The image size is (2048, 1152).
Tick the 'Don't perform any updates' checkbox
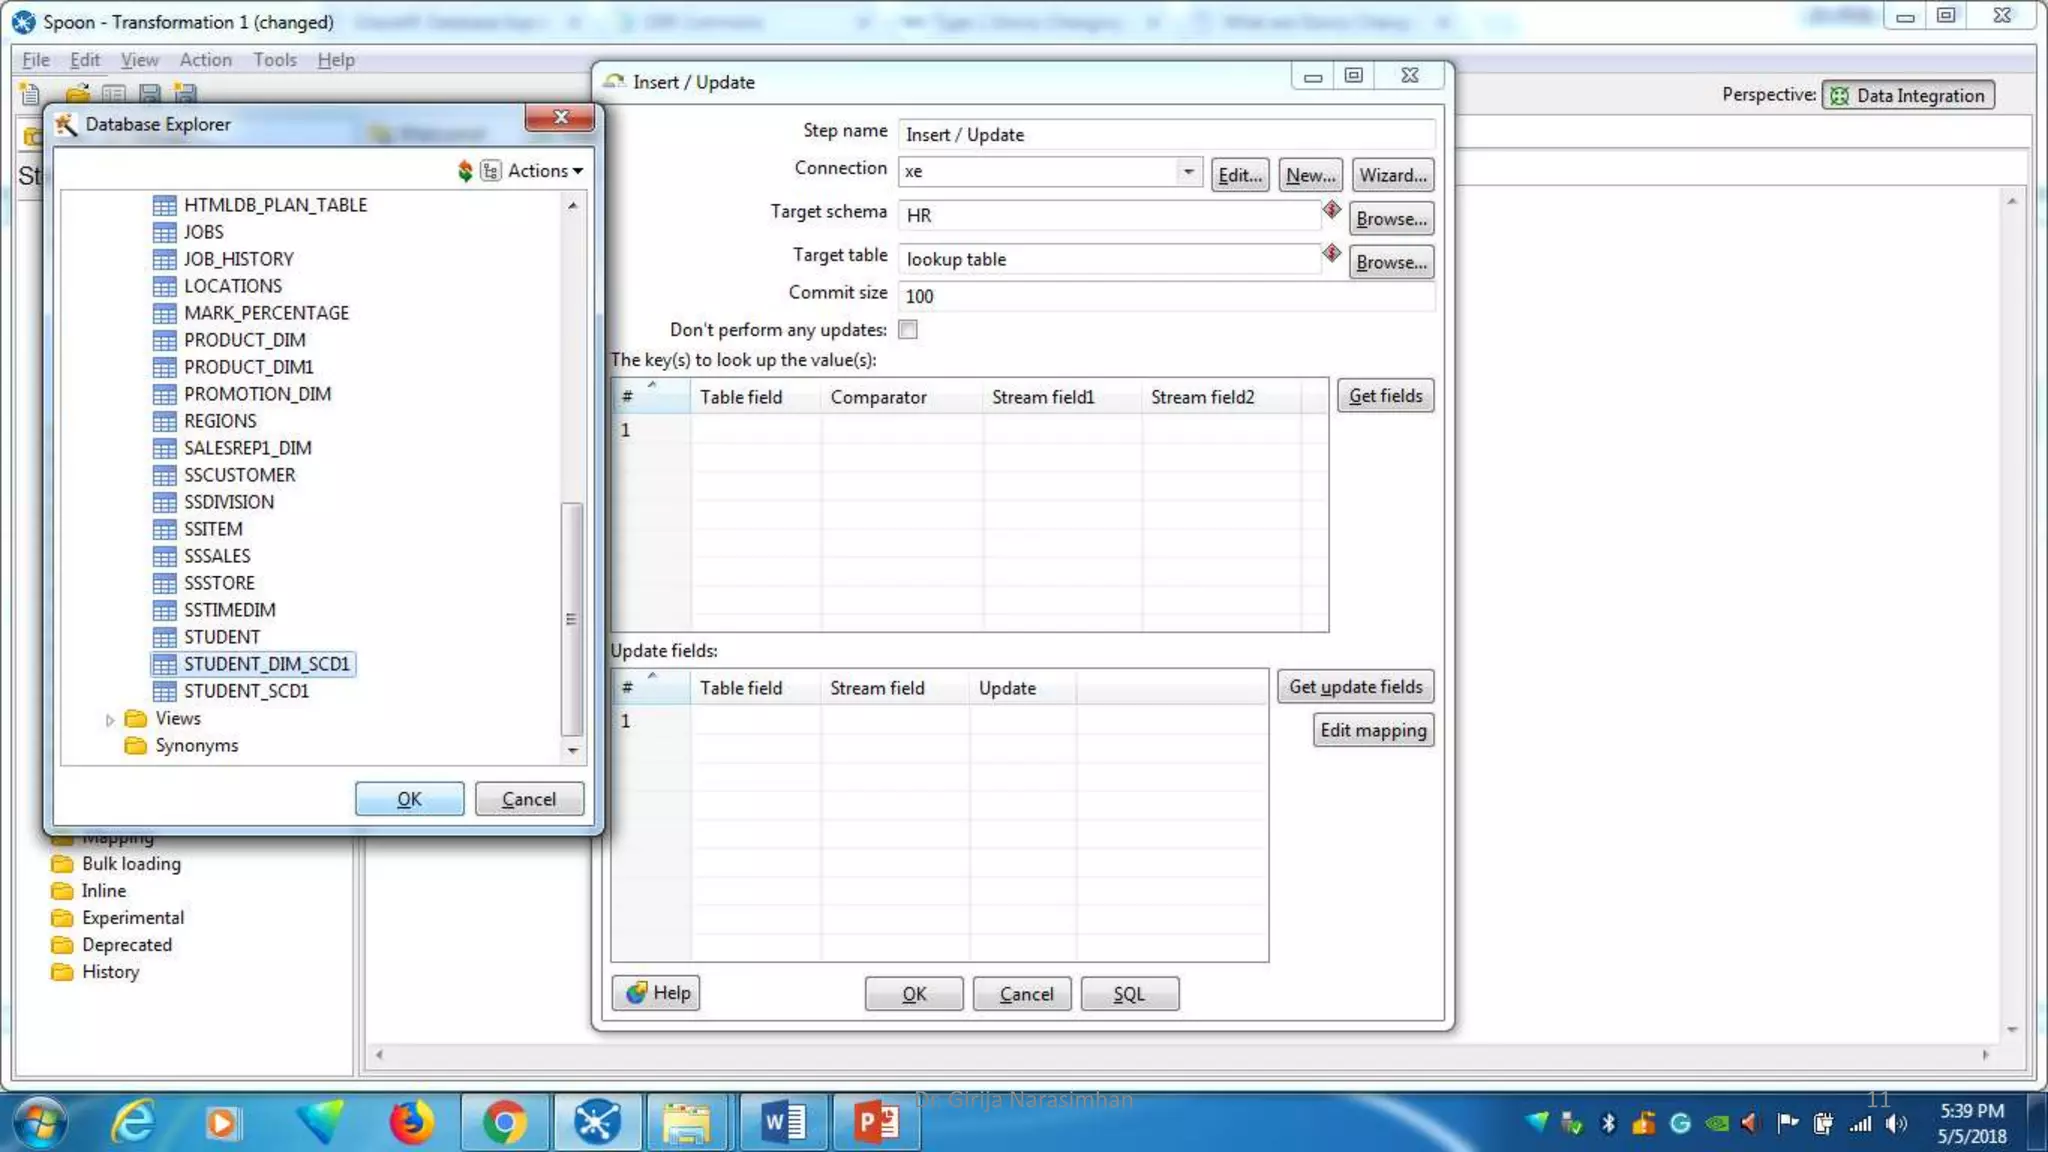(x=908, y=330)
